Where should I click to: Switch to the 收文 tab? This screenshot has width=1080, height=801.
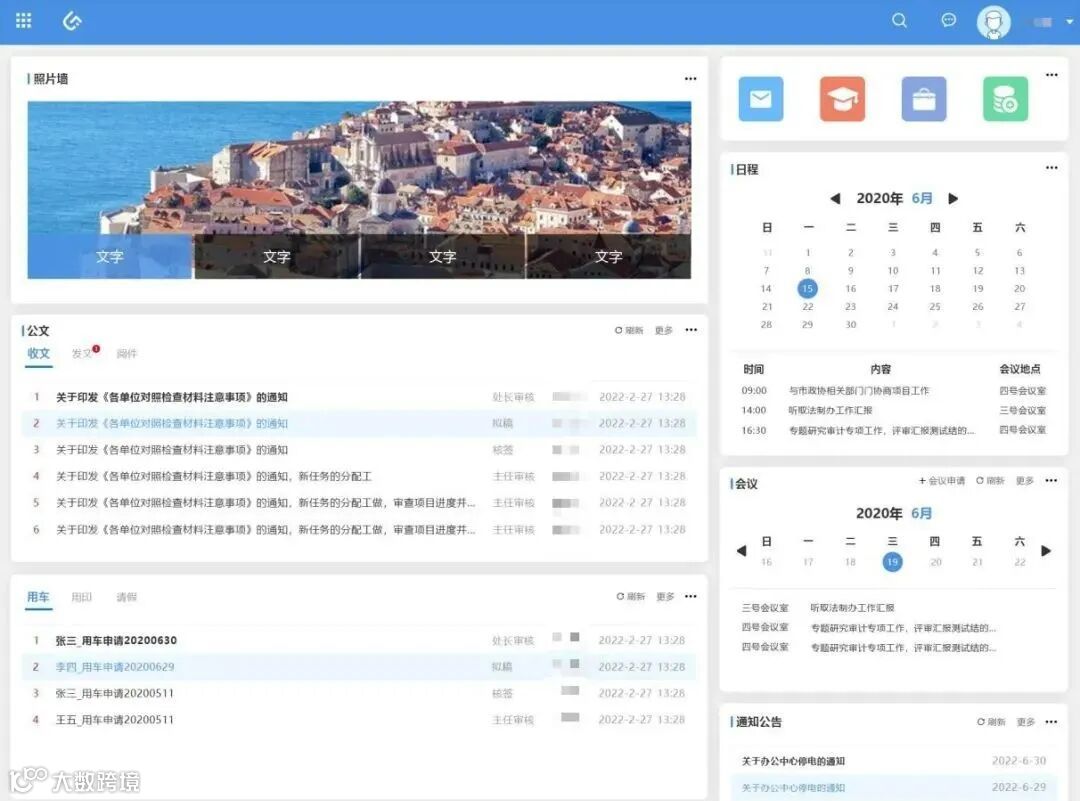(39, 353)
